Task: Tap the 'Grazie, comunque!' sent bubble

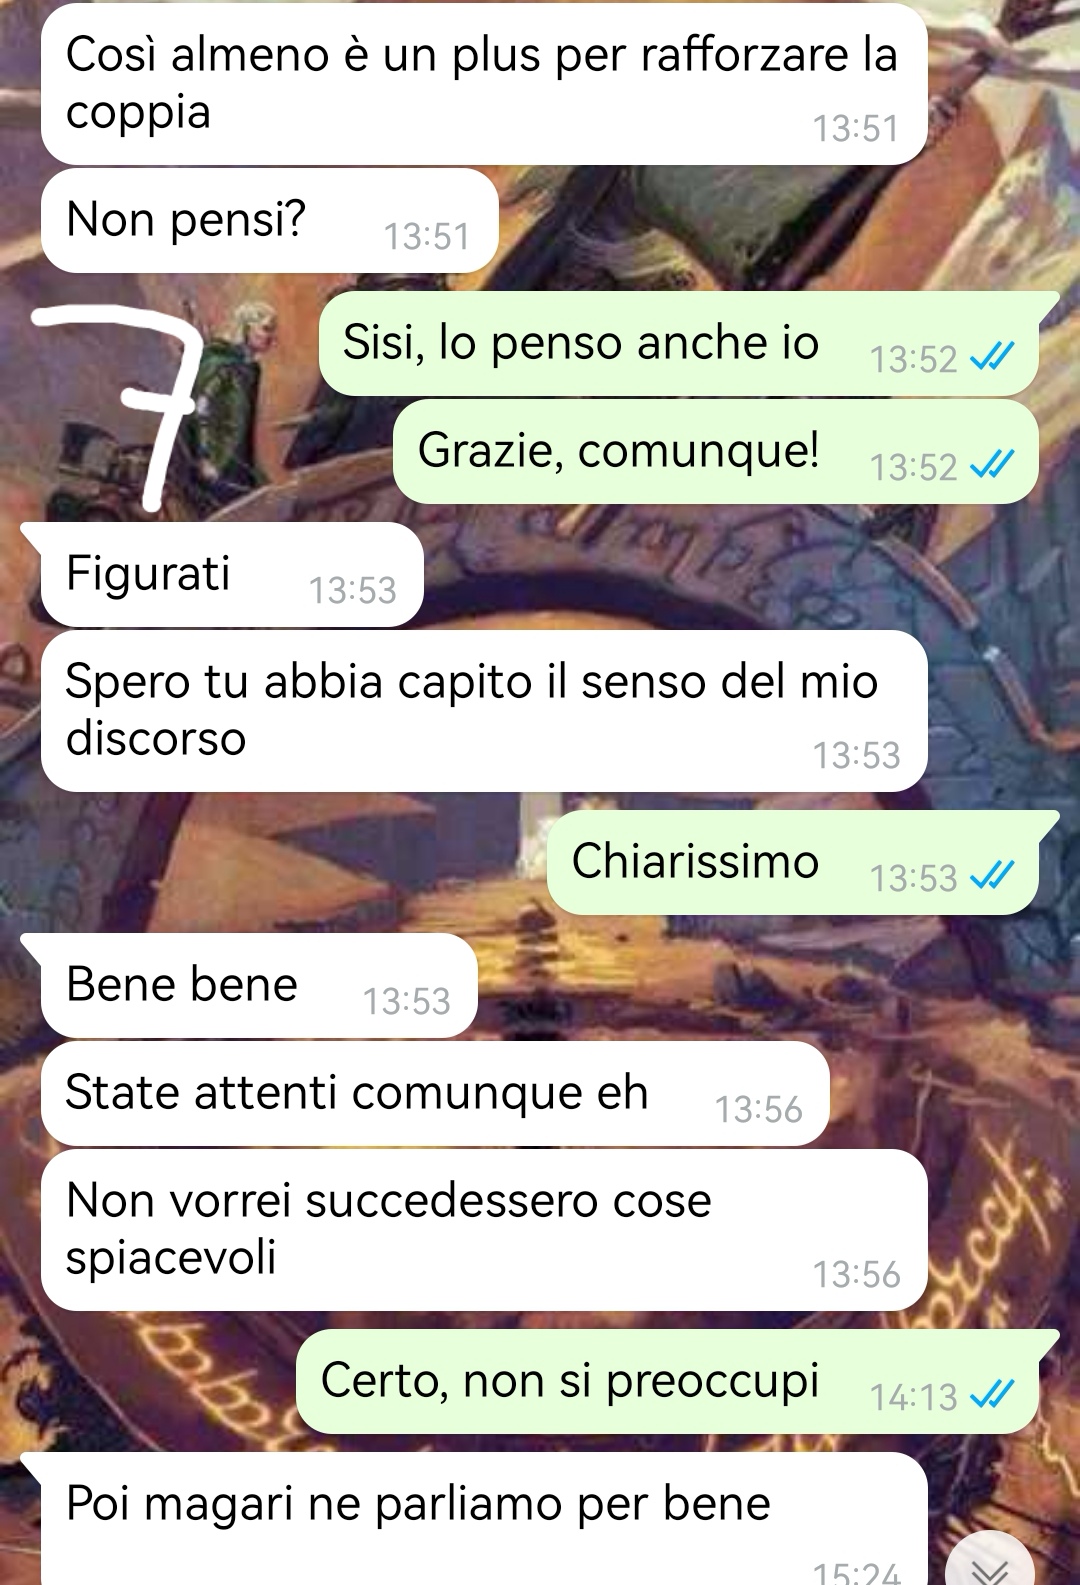Action: pyautogui.click(x=716, y=451)
